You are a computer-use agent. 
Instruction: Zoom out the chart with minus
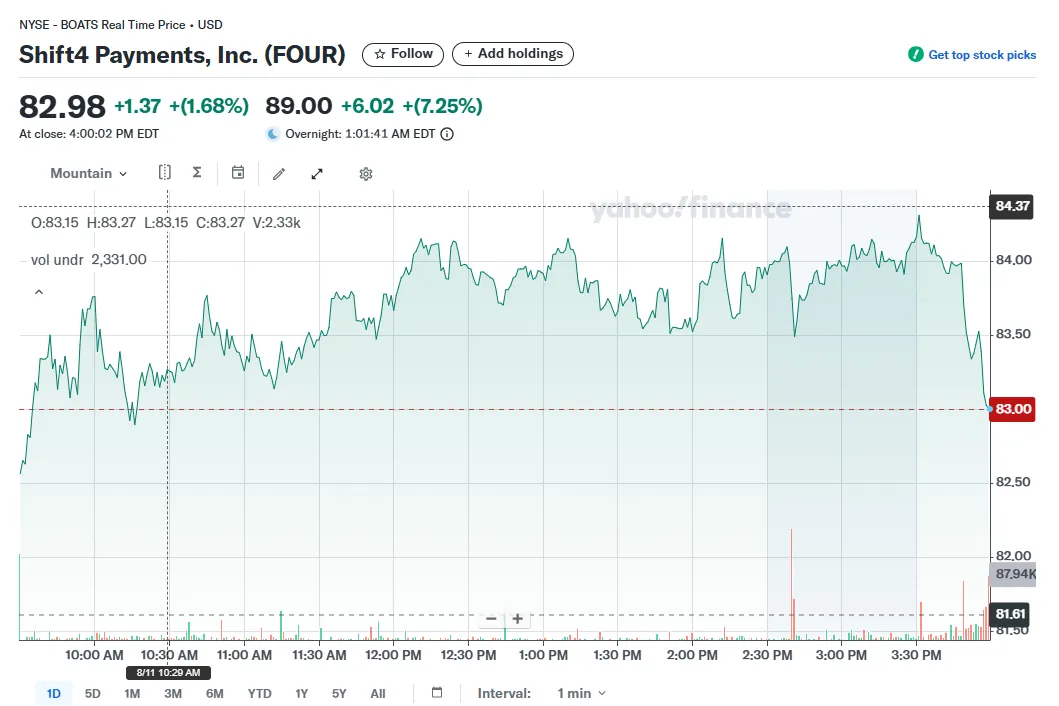click(491, 619)
